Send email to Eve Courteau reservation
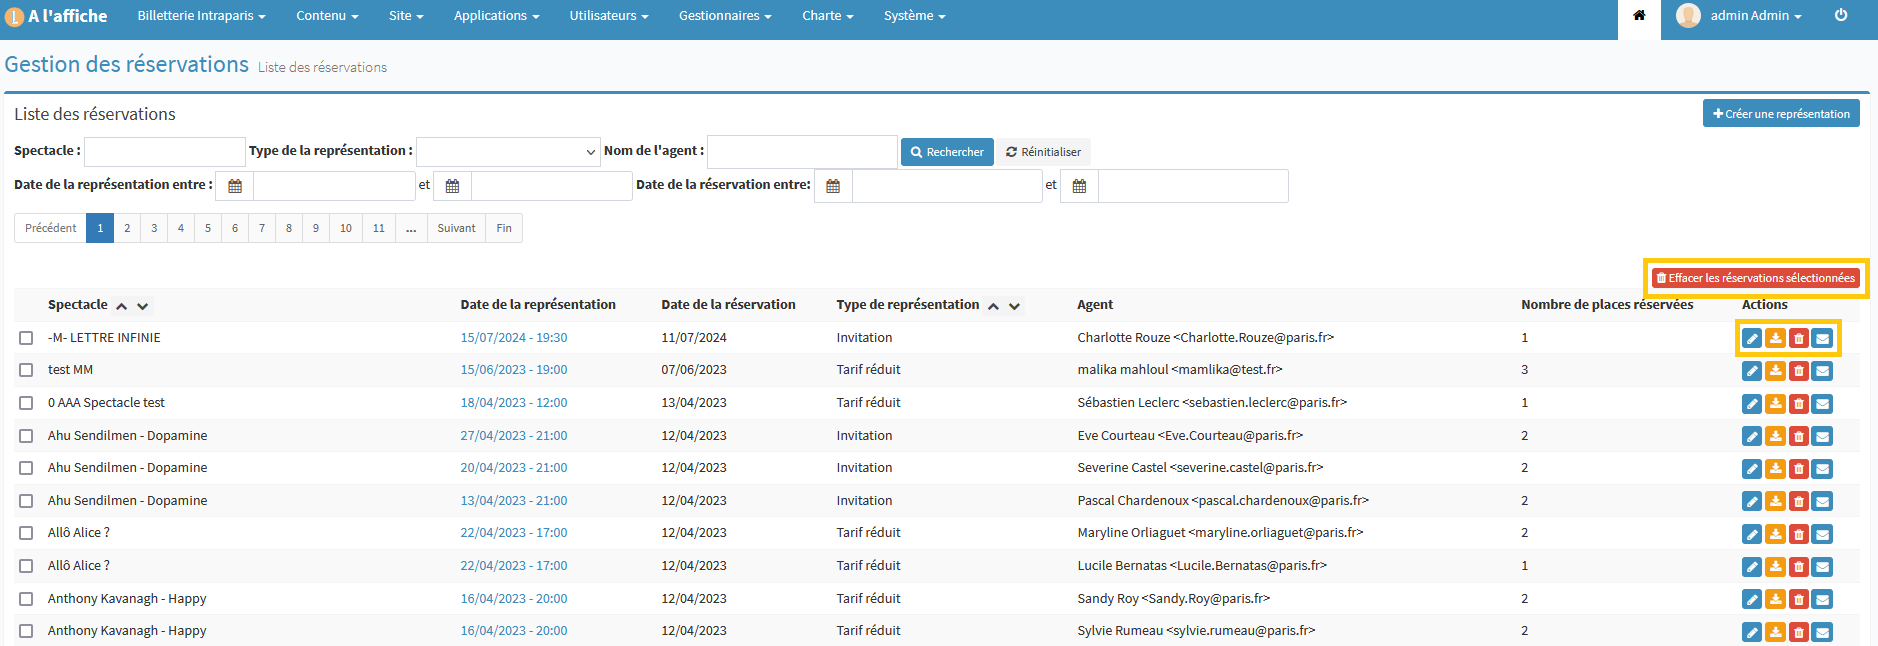The image size is (1878, 646). pyautogui.click(x=1823, y=437)
